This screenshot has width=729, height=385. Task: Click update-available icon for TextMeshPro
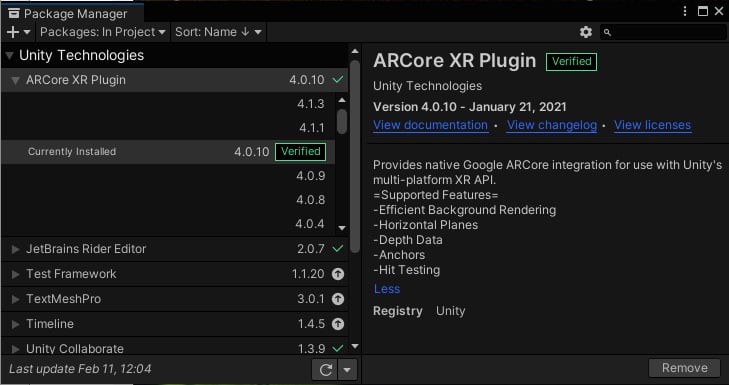tap(338, 299)
